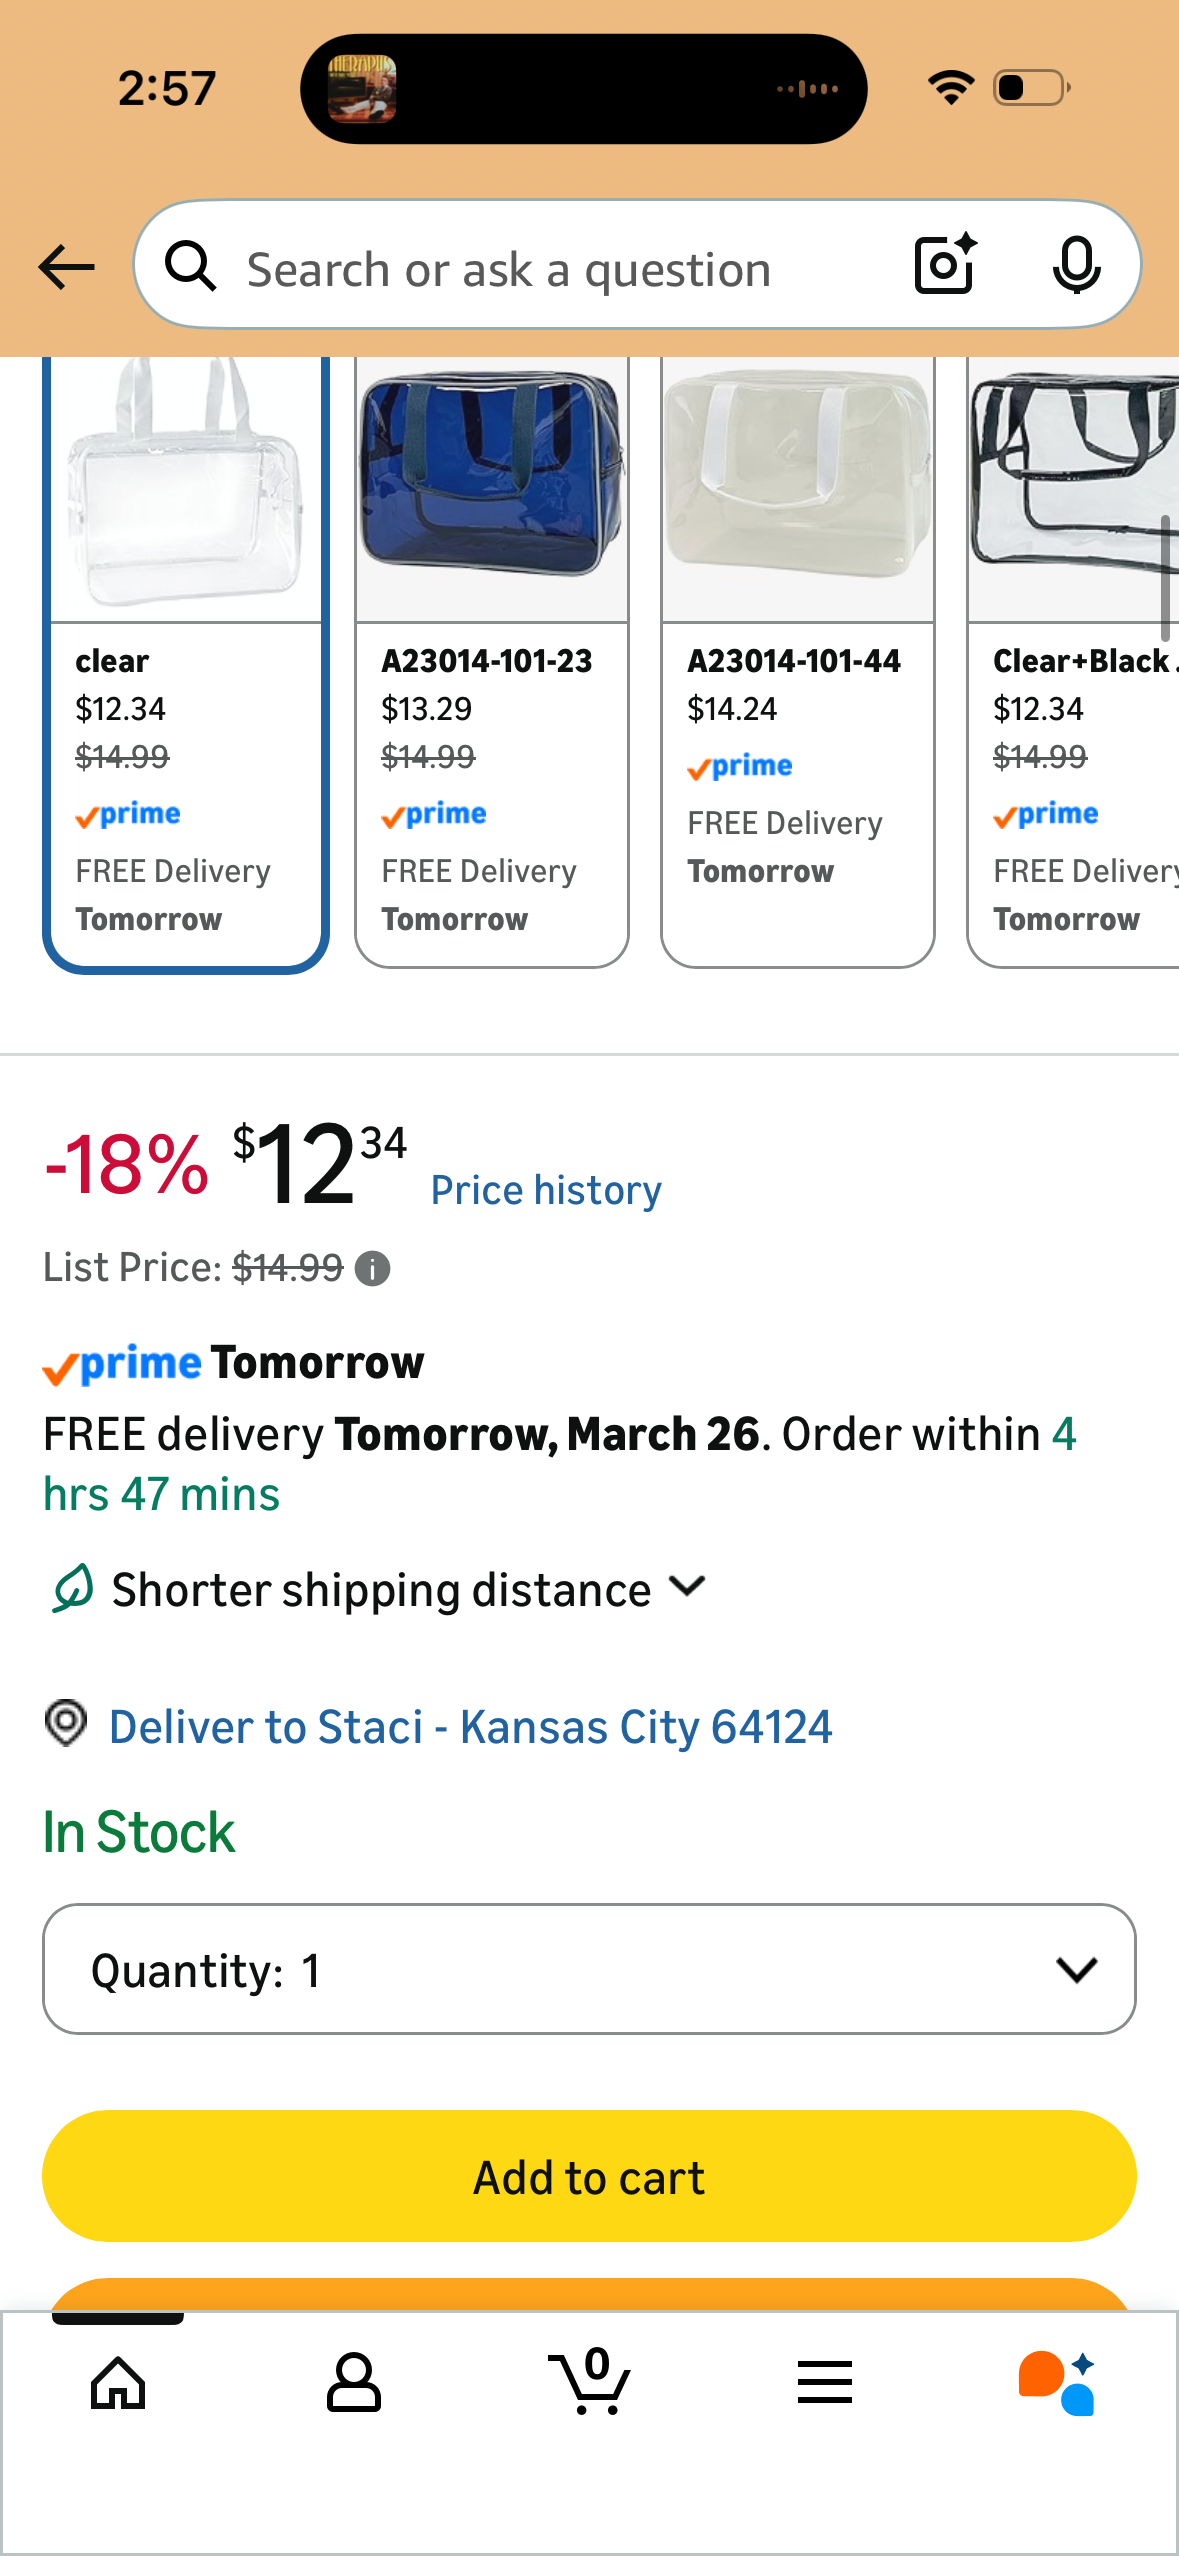Choose the A23014-101-23 blue variant
1179x2556 pixels.
[x=492, y=662]
